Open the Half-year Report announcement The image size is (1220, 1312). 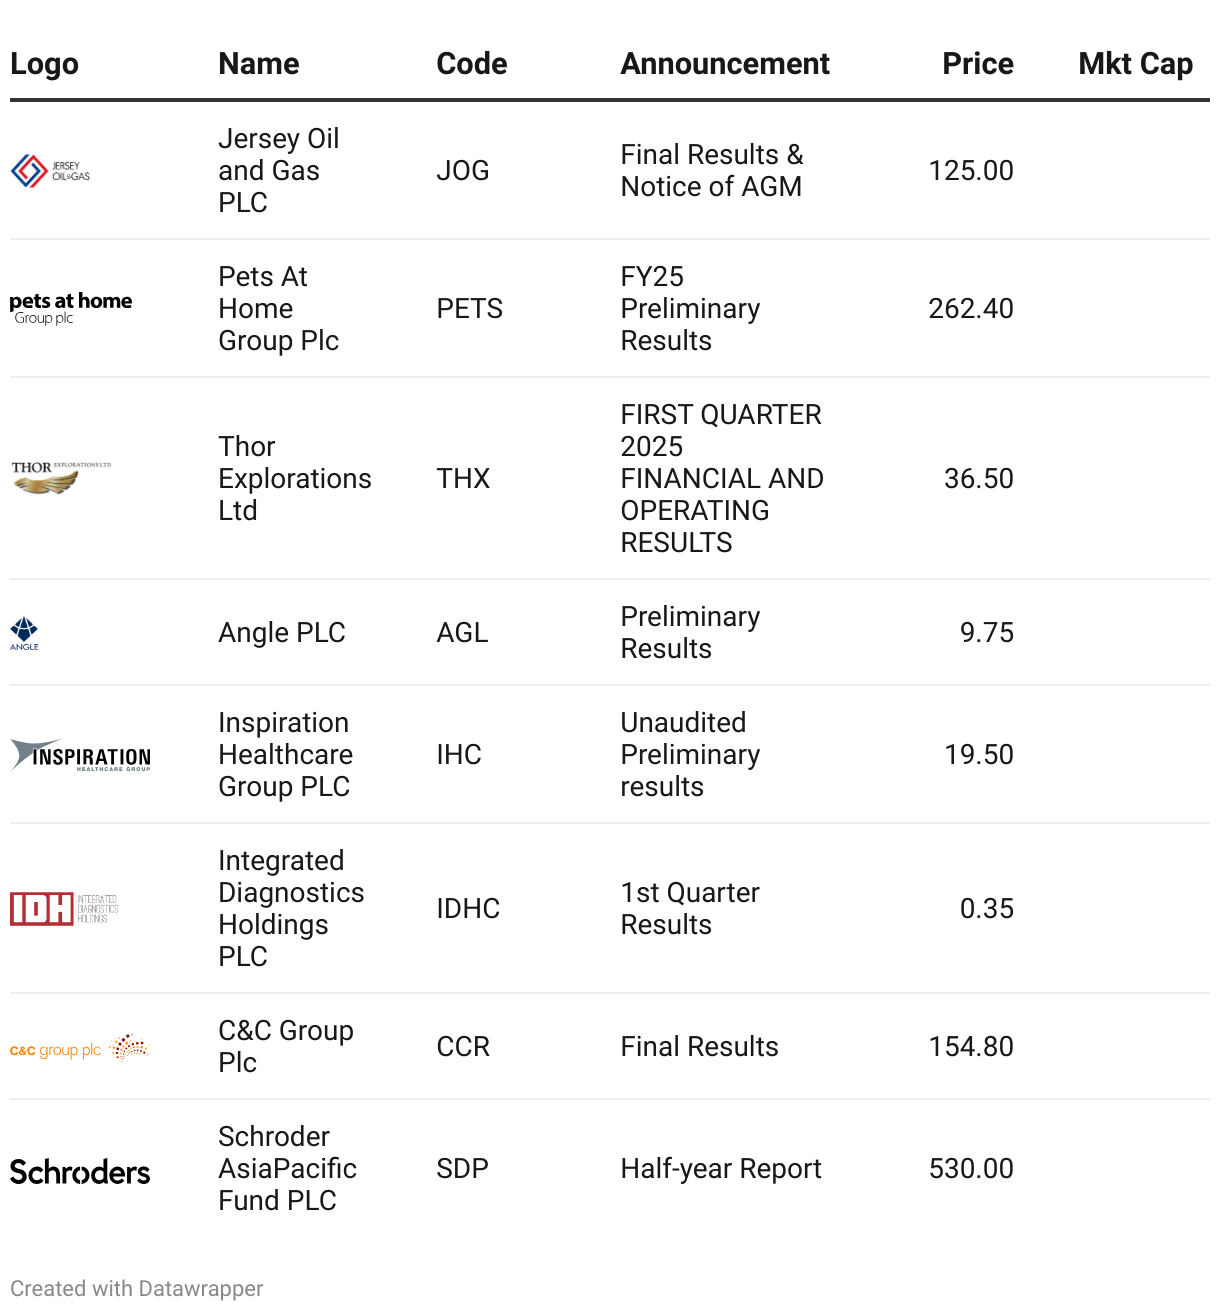coord(721,1168)
